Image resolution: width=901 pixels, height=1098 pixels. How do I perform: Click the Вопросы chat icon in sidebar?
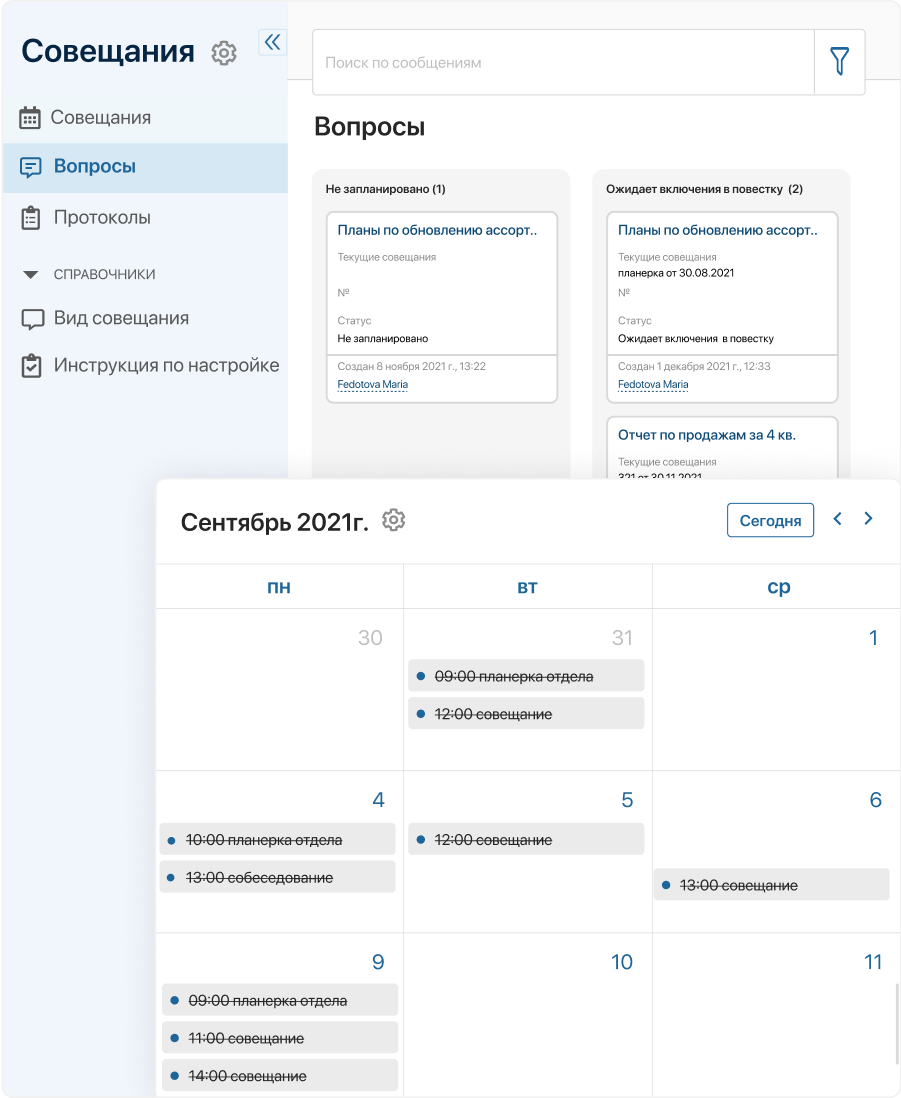[31, 167]
